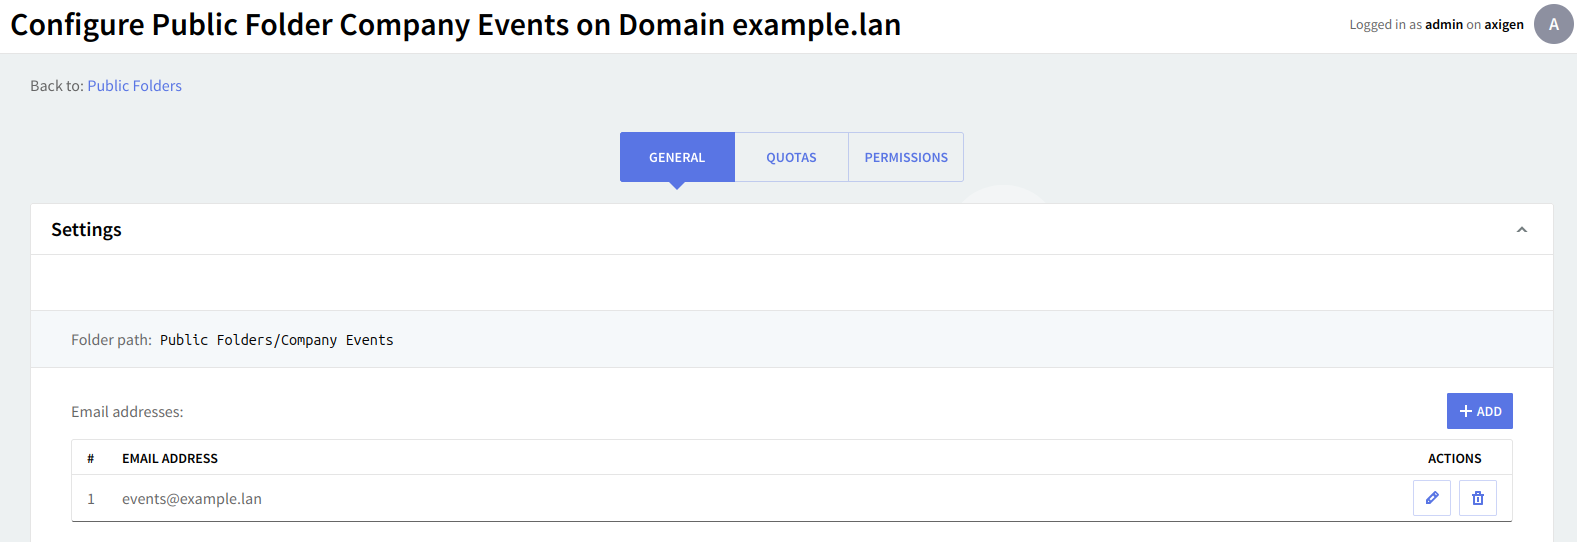Screen dimensions: 1577x542
Task: Go to the Permissions tab
Action: pyautogui.click(x=906, y=157)
